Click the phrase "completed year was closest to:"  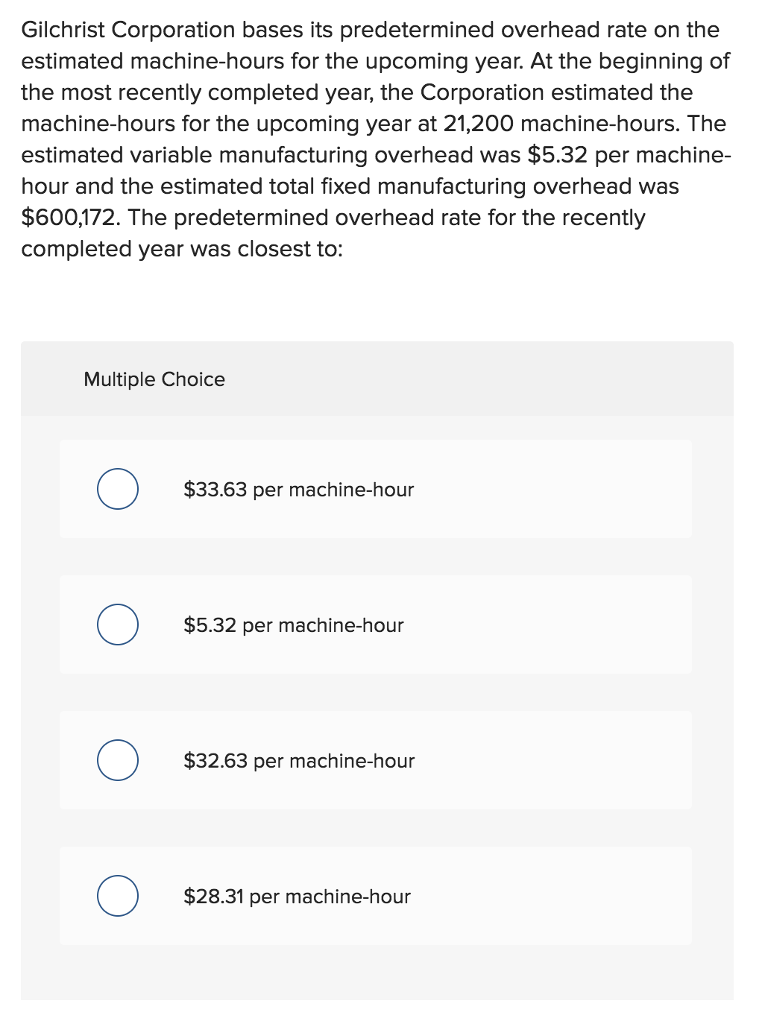pos(181,249)
